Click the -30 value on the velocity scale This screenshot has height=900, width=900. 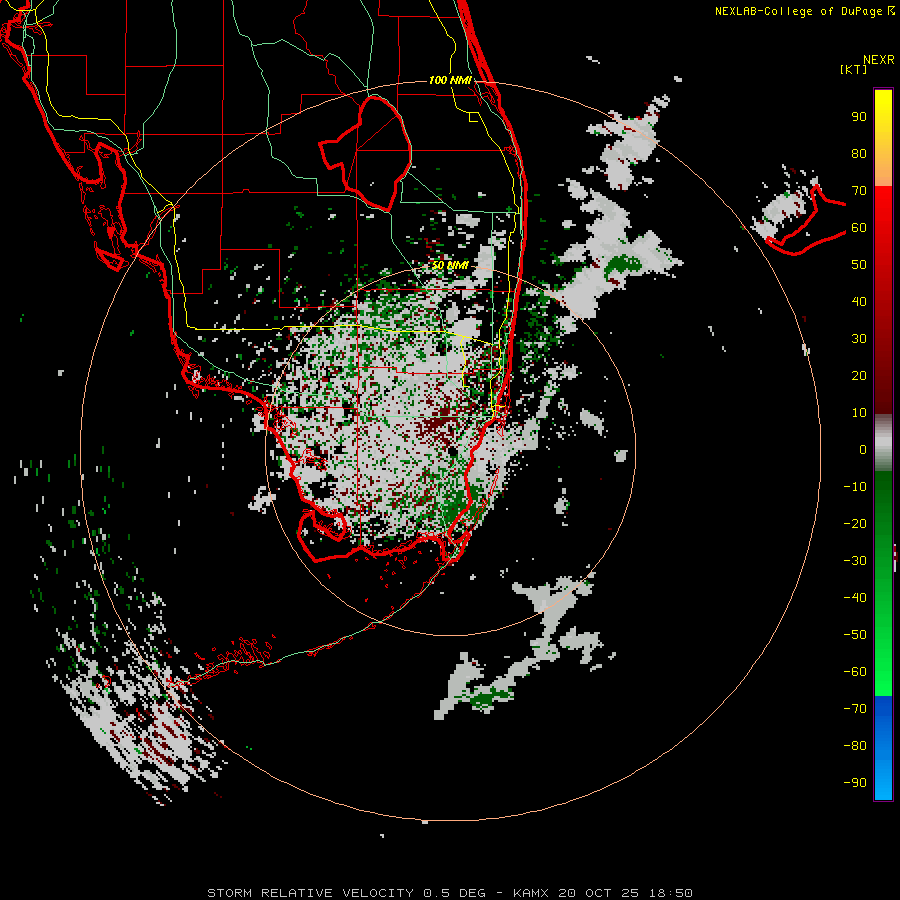(855, 561)
